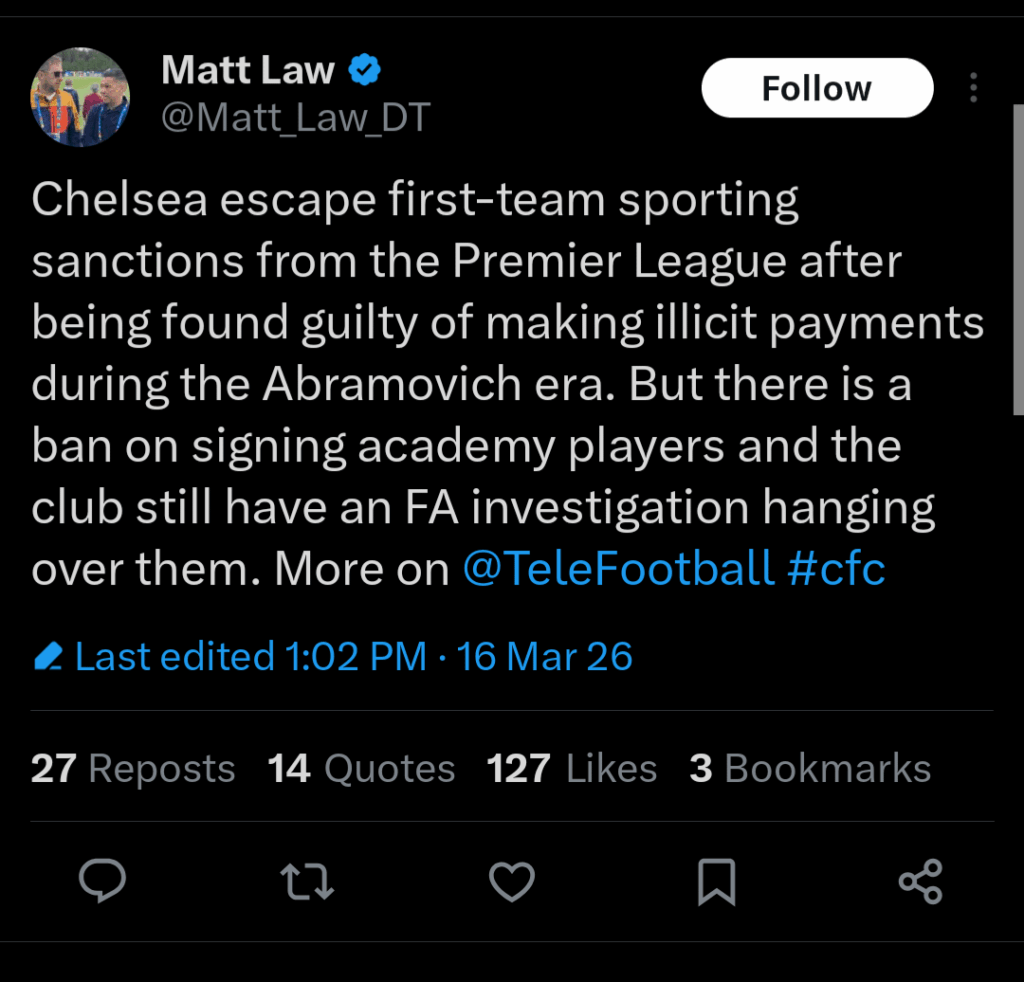Open the three-dot more options menu

click(972, 88)
